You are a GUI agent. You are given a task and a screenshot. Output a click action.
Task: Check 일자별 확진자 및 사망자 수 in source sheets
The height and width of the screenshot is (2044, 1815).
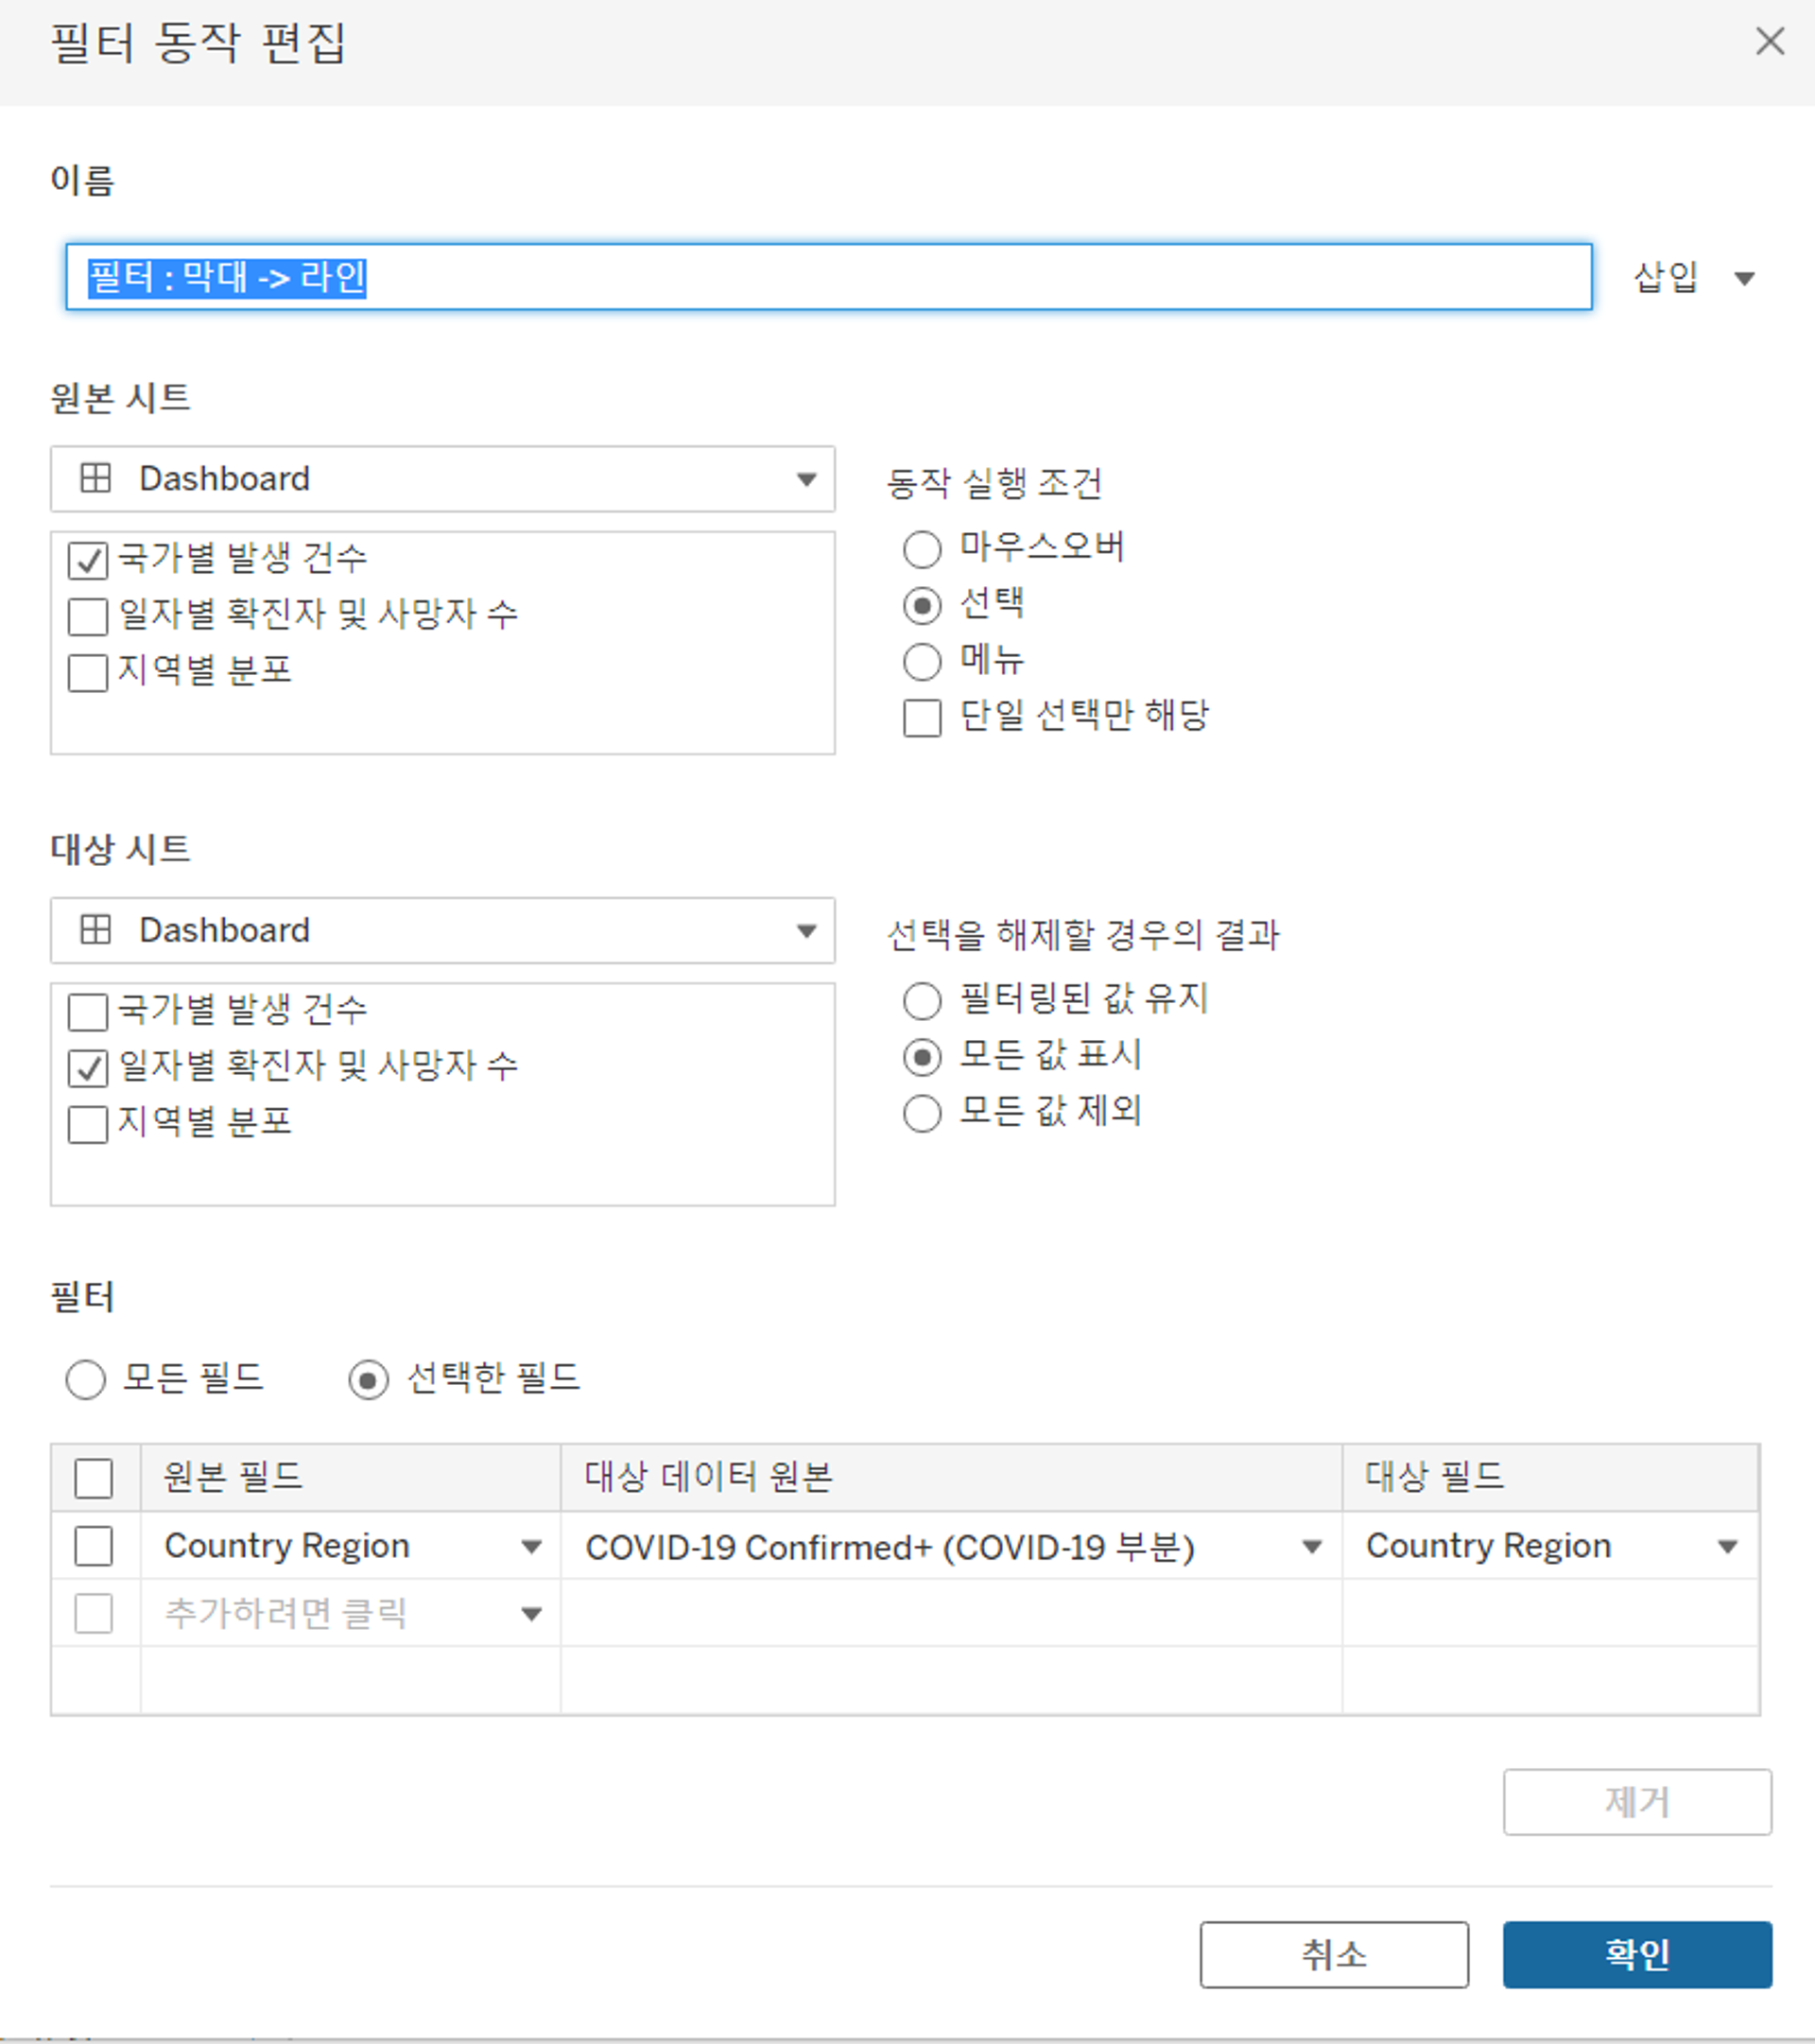[x=88, y=616]
